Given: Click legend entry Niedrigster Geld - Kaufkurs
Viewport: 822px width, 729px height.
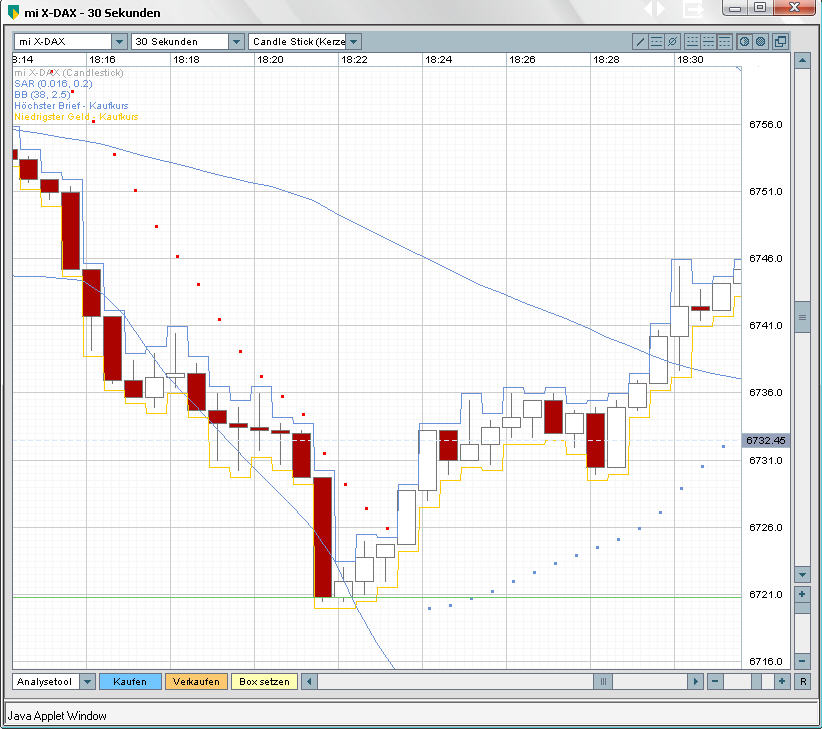Looking at the screenshot, I should 76,116.
